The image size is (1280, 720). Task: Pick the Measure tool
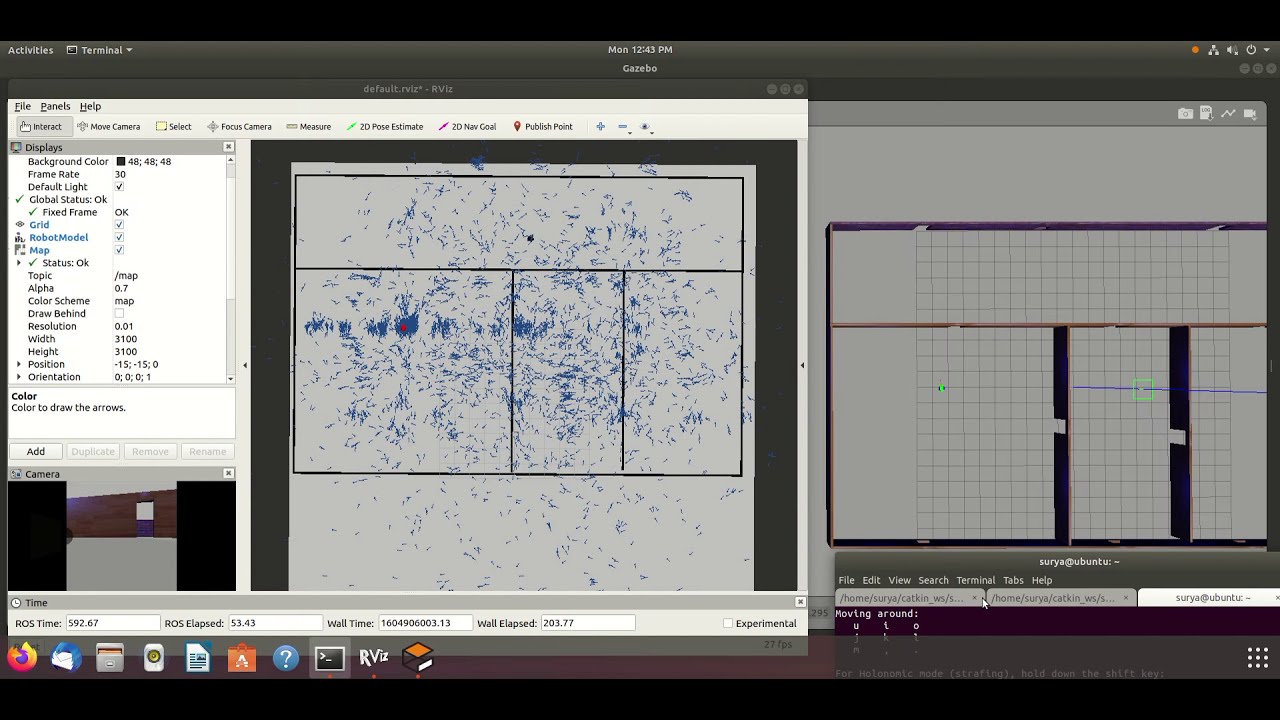click(308, 127)
